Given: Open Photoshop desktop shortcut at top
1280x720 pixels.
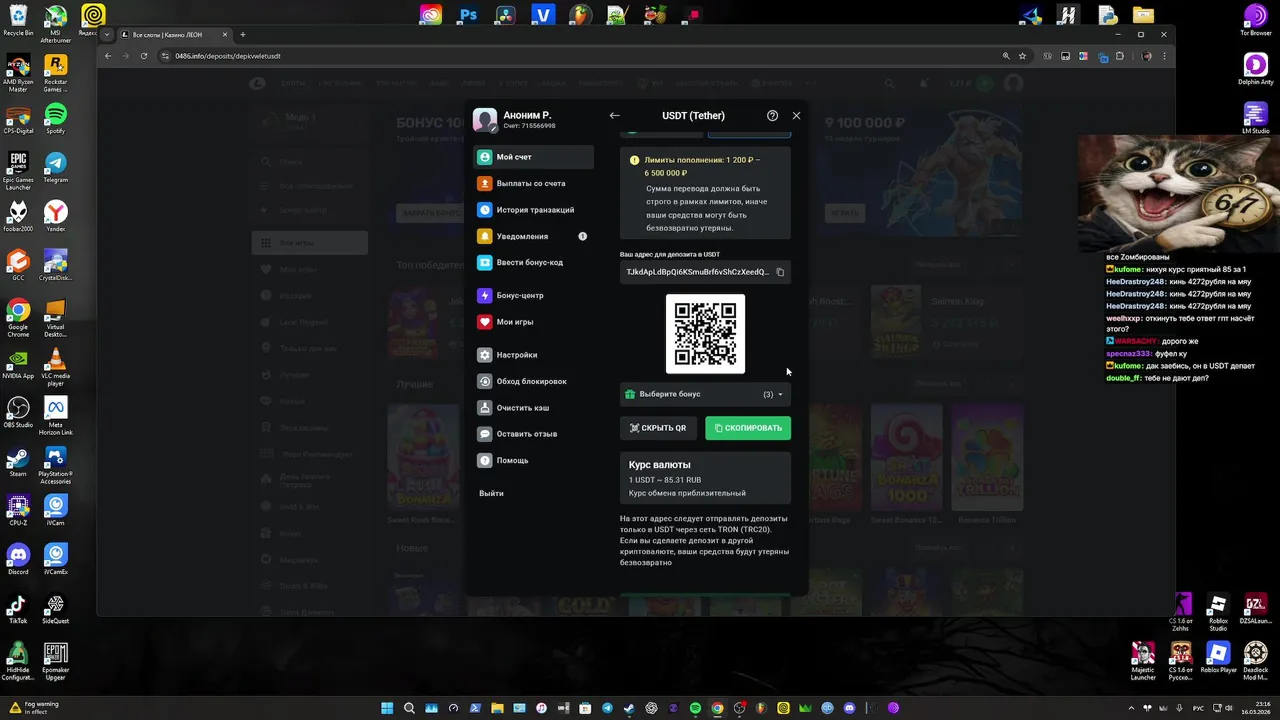Looking at the screenshot, I should (468, 15).
